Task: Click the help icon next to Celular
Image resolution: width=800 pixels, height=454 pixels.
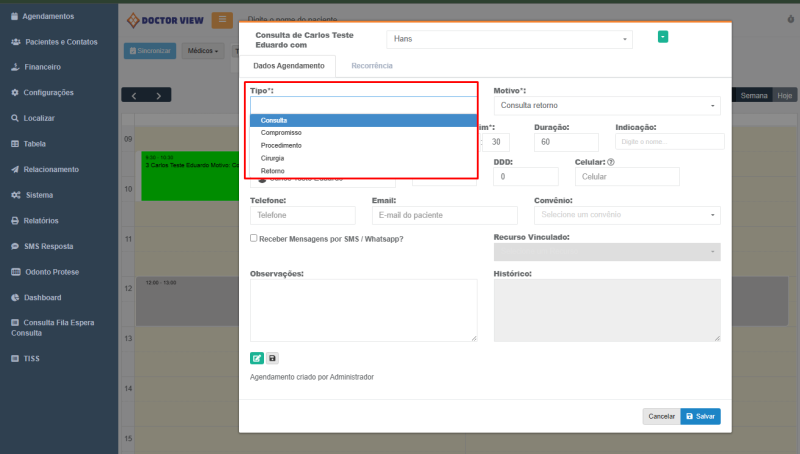Action: pyautogui.click(x=610, y=162)
